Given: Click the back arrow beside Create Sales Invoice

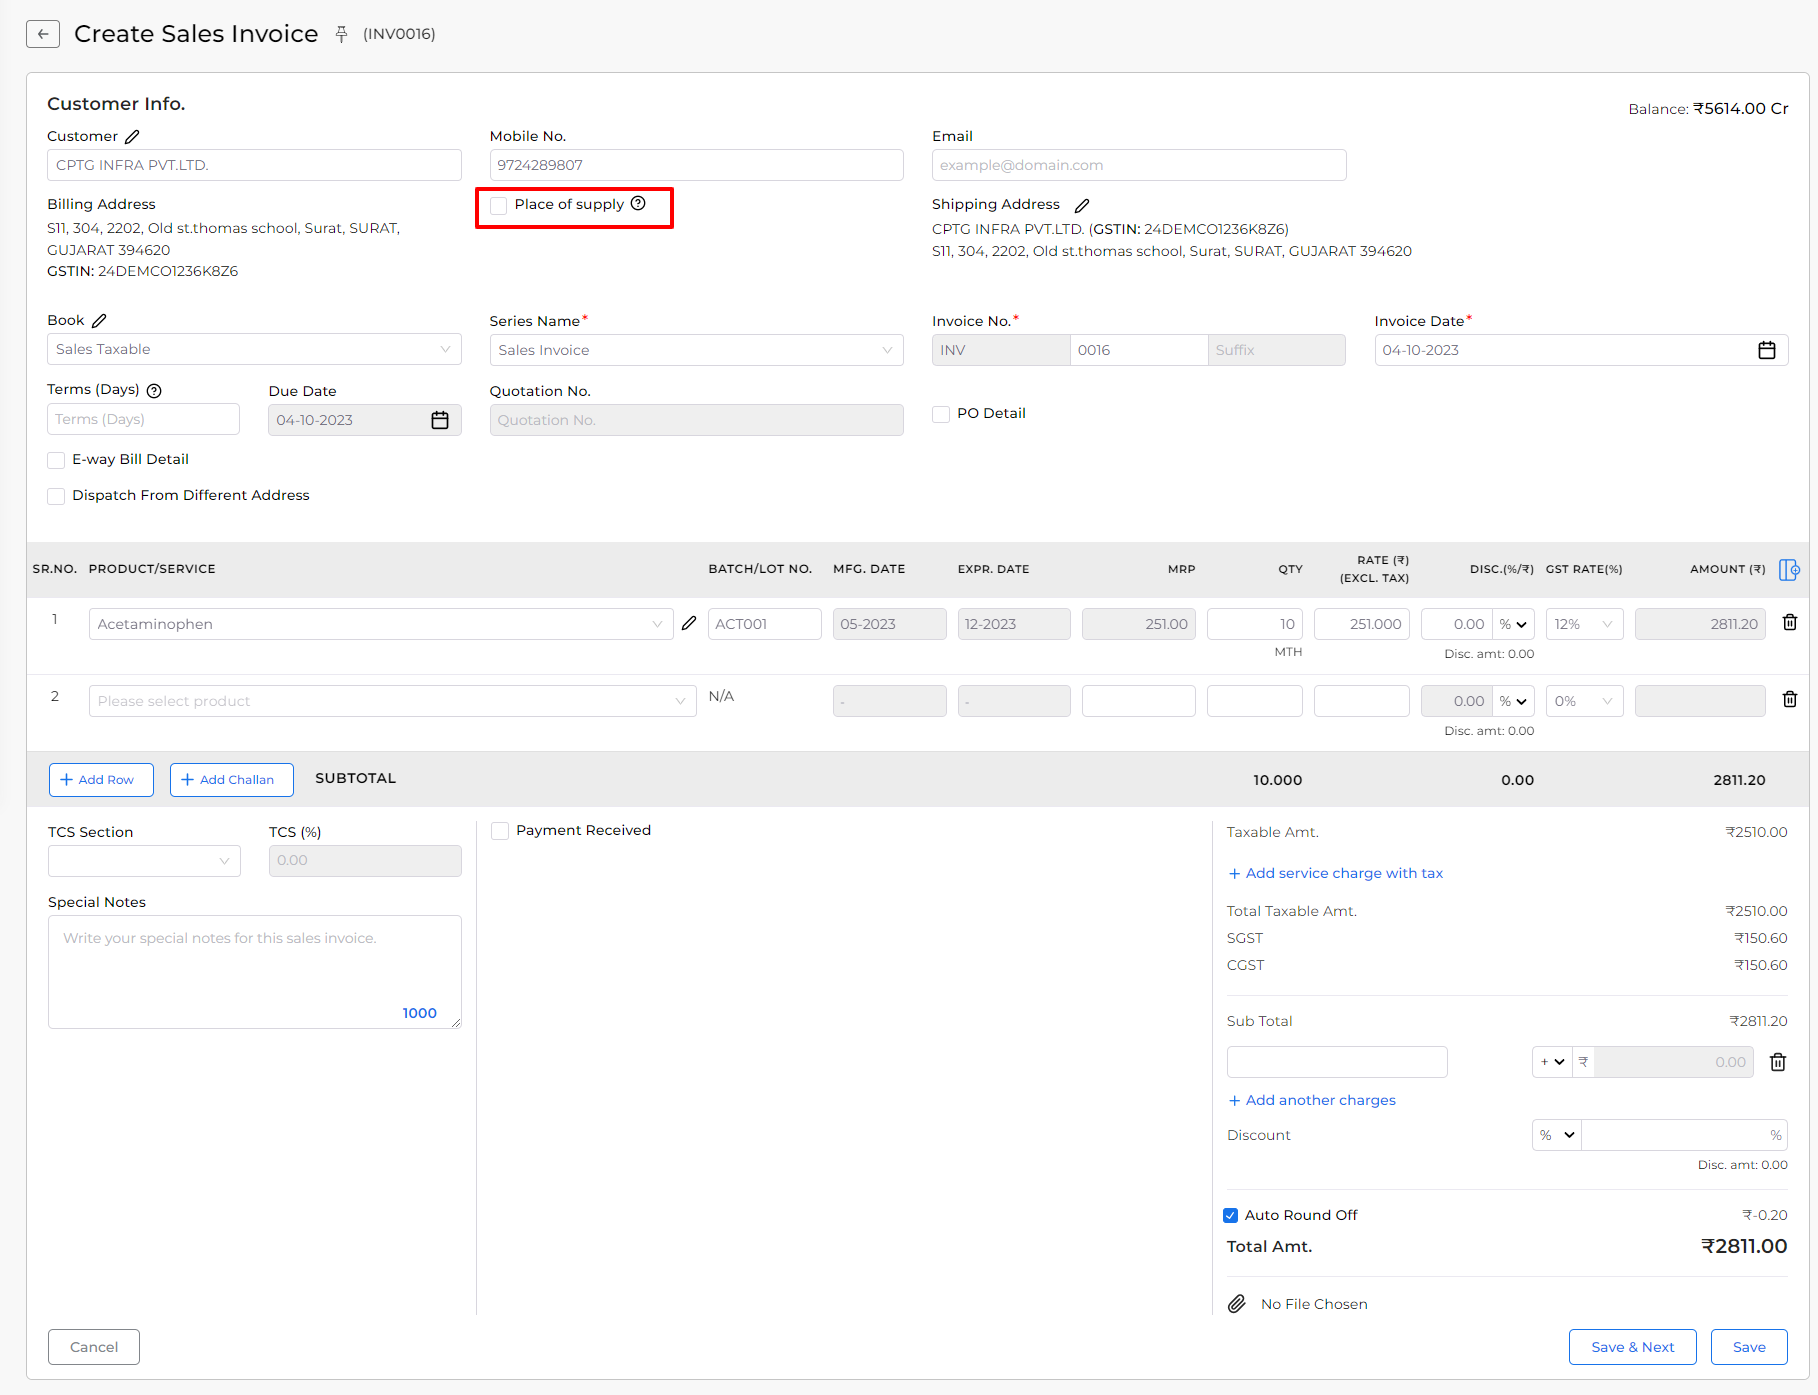Looking at the screenshot, I should coord(43,34).
